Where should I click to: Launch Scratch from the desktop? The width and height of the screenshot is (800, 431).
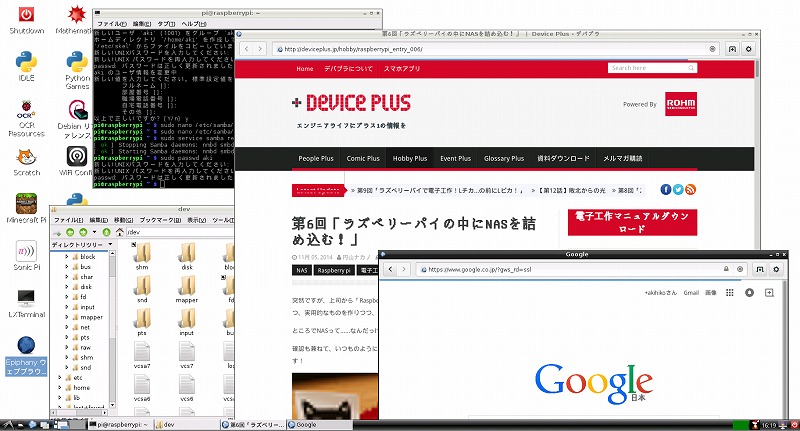point(26,162)
